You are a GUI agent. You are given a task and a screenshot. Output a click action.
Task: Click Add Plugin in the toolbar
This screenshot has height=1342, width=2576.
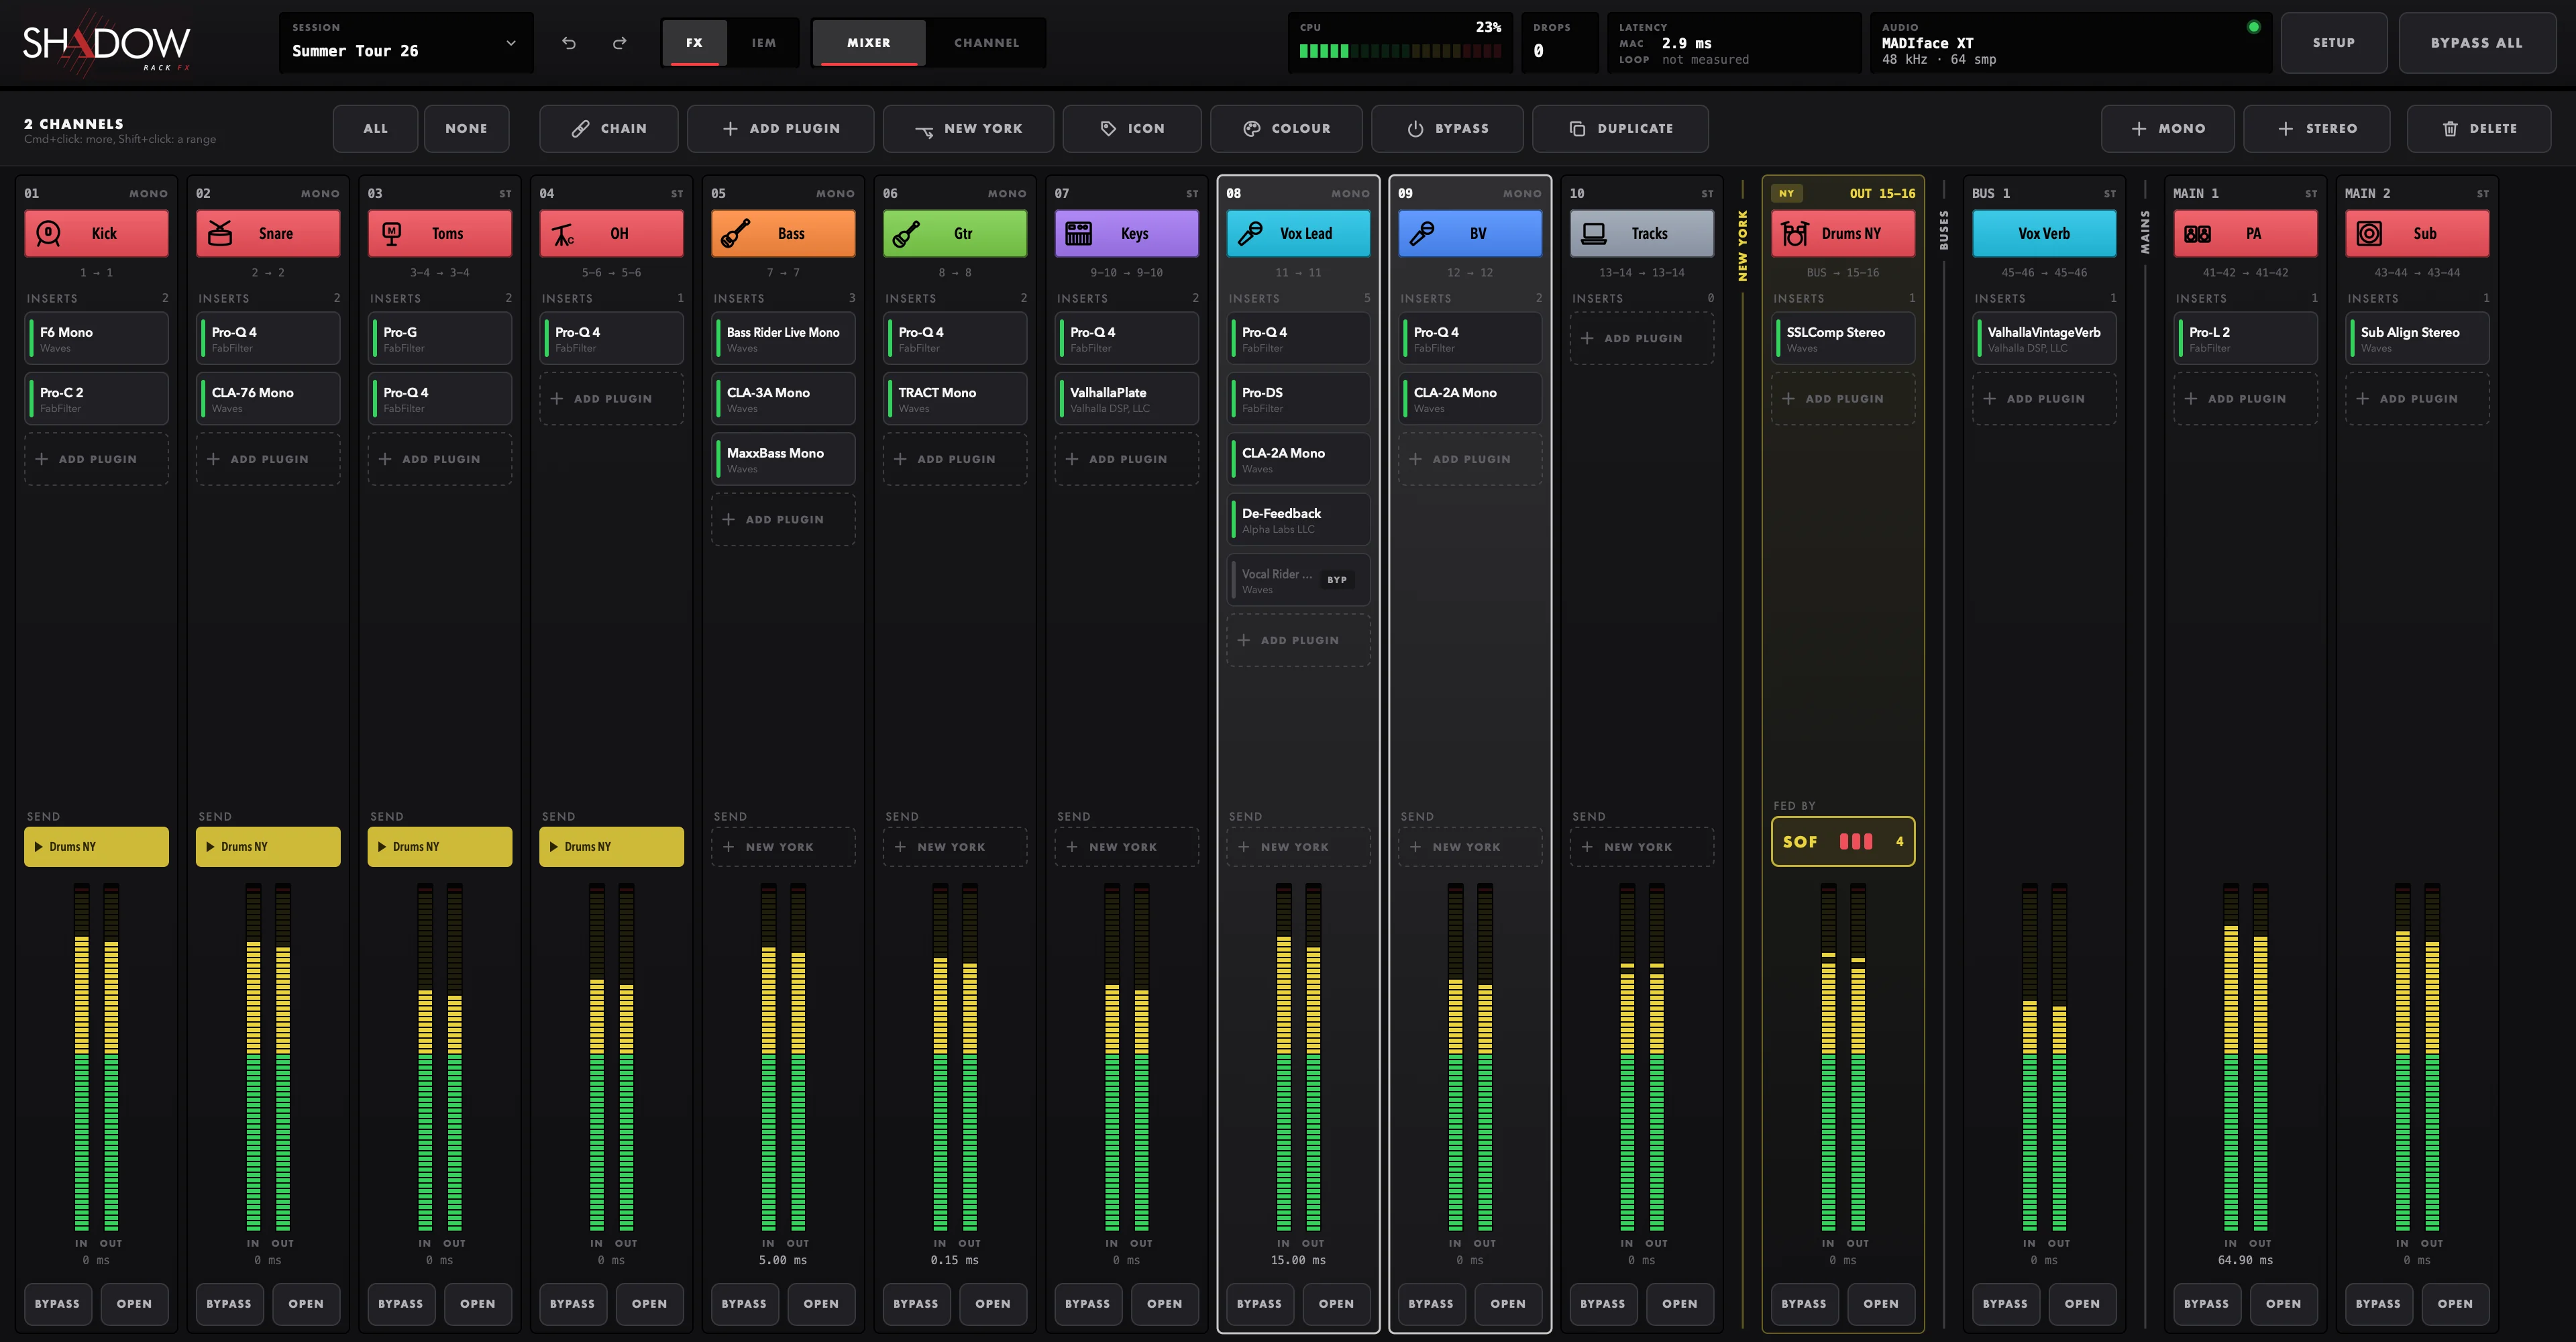pyautogui.click(x=781, y=128)
